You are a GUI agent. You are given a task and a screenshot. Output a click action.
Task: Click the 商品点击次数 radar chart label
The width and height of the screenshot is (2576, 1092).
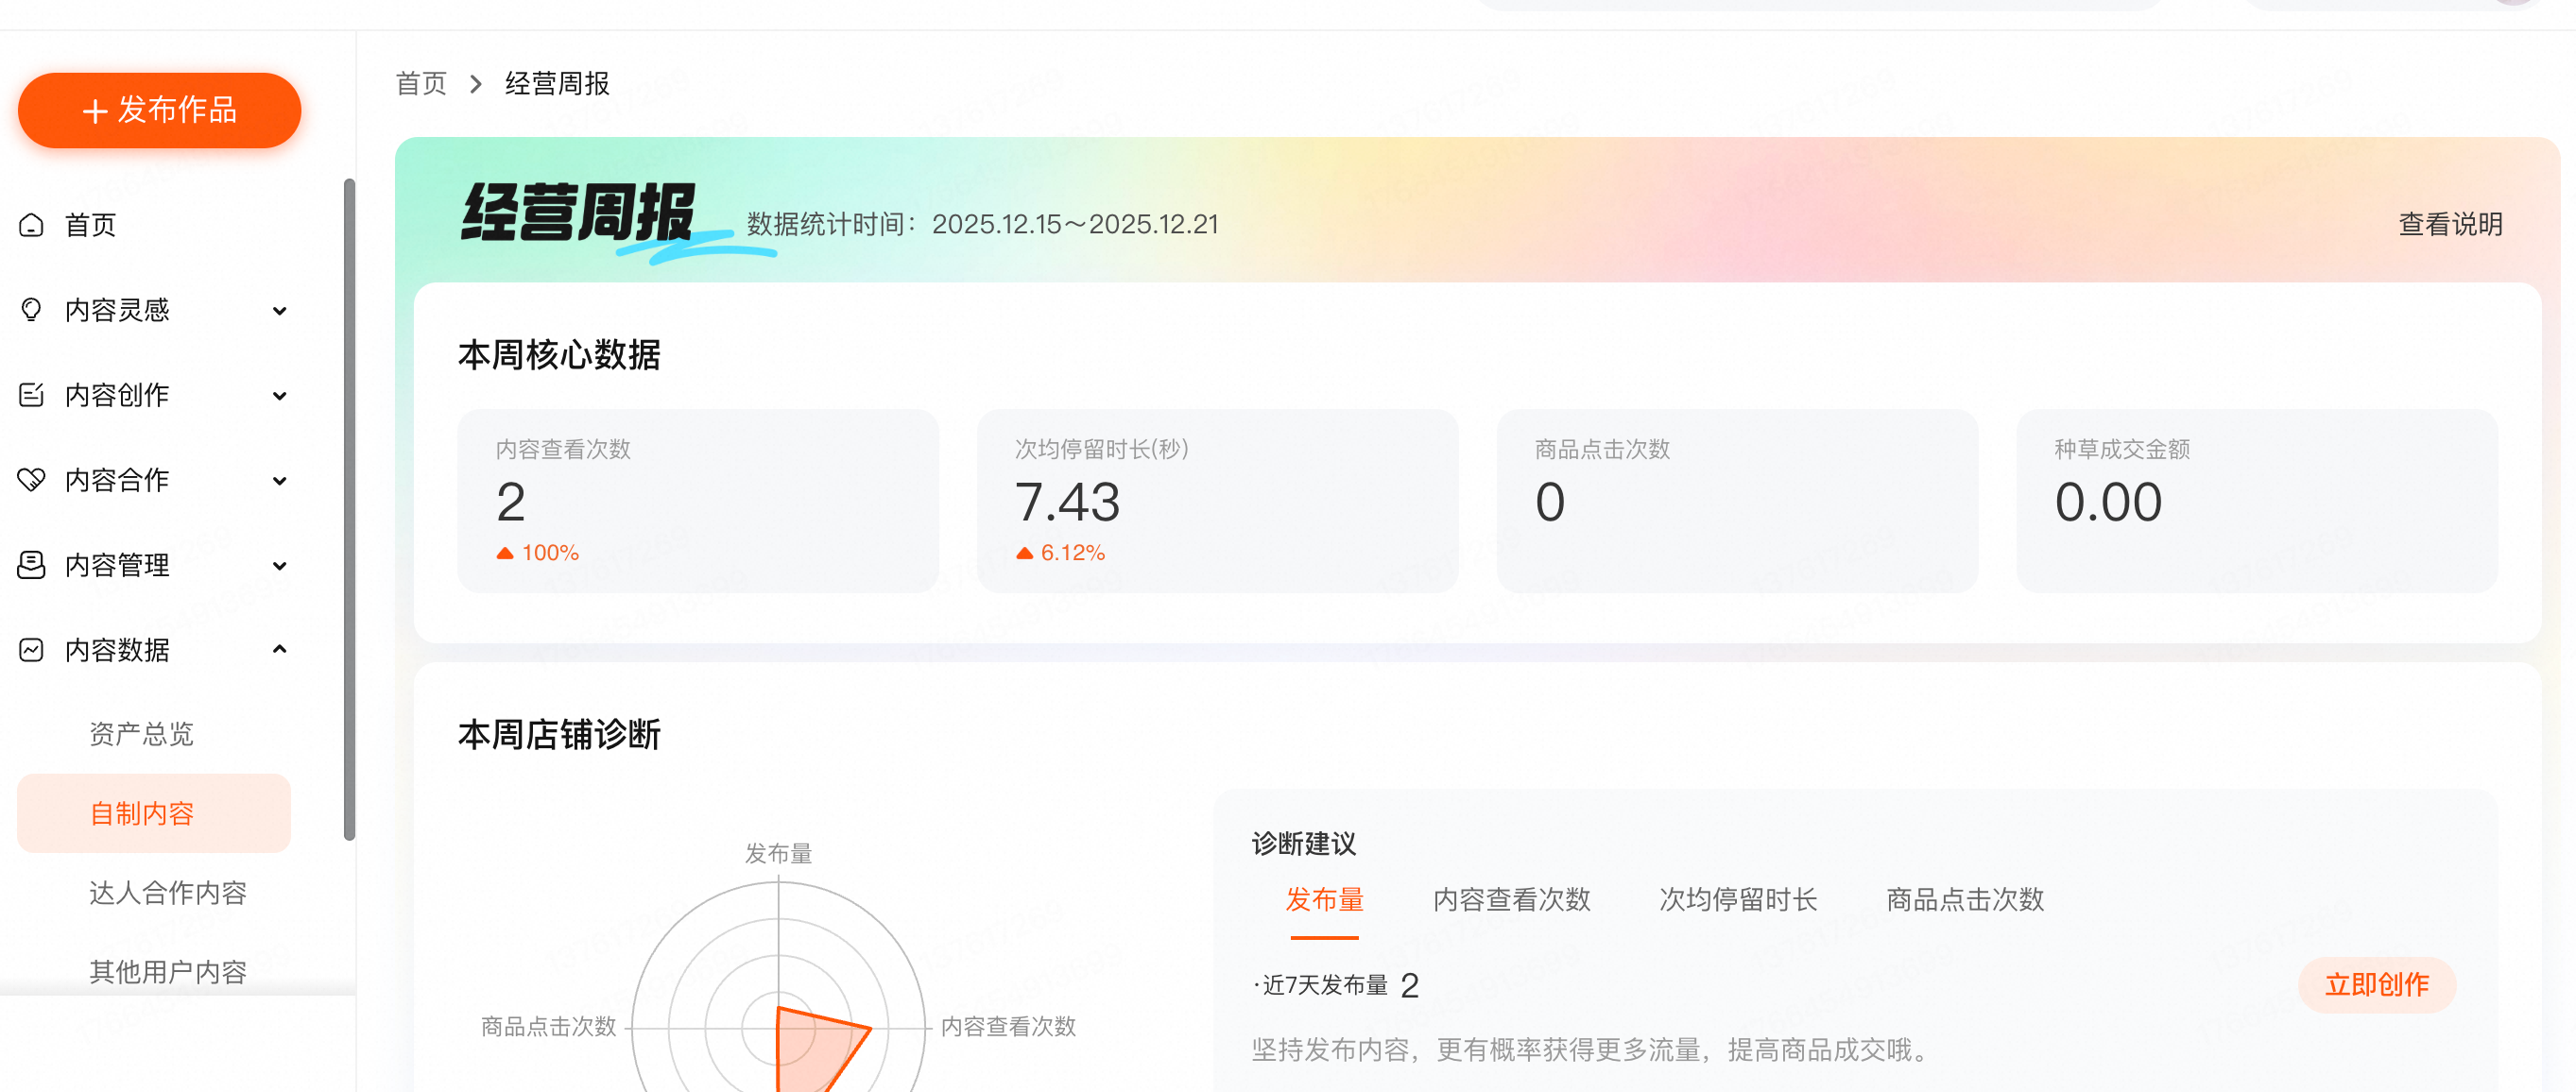click(x=548, y=1027)
